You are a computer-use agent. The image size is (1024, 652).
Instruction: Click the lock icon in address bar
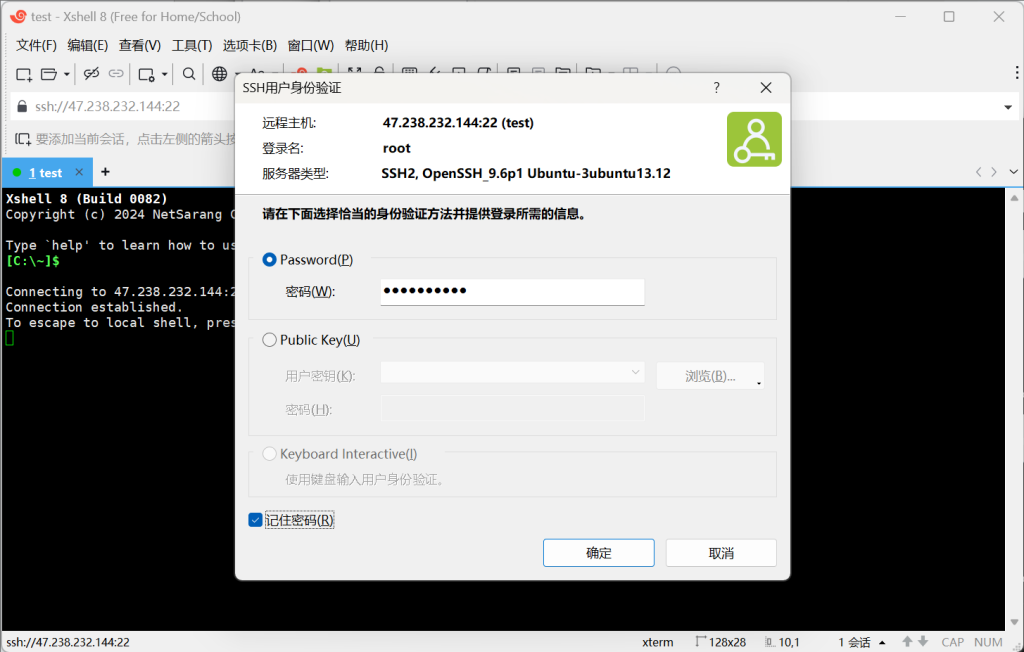tap(22, 106)
